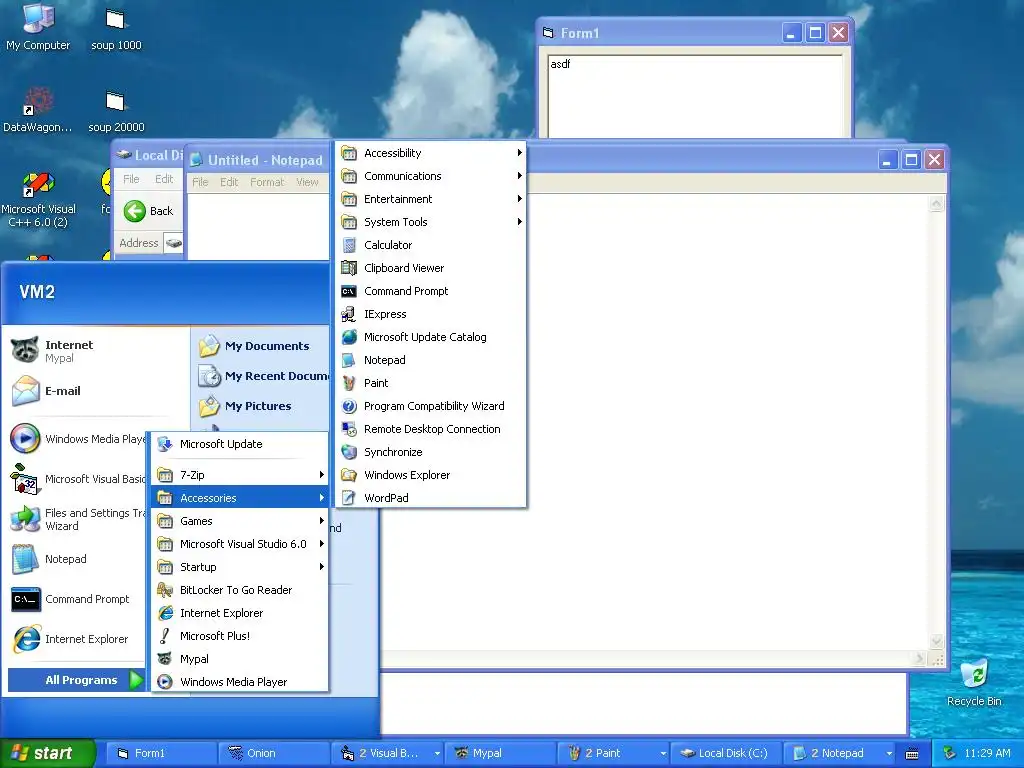Start IExpress wizard
Screen dimensions: 1024x768
431,314
